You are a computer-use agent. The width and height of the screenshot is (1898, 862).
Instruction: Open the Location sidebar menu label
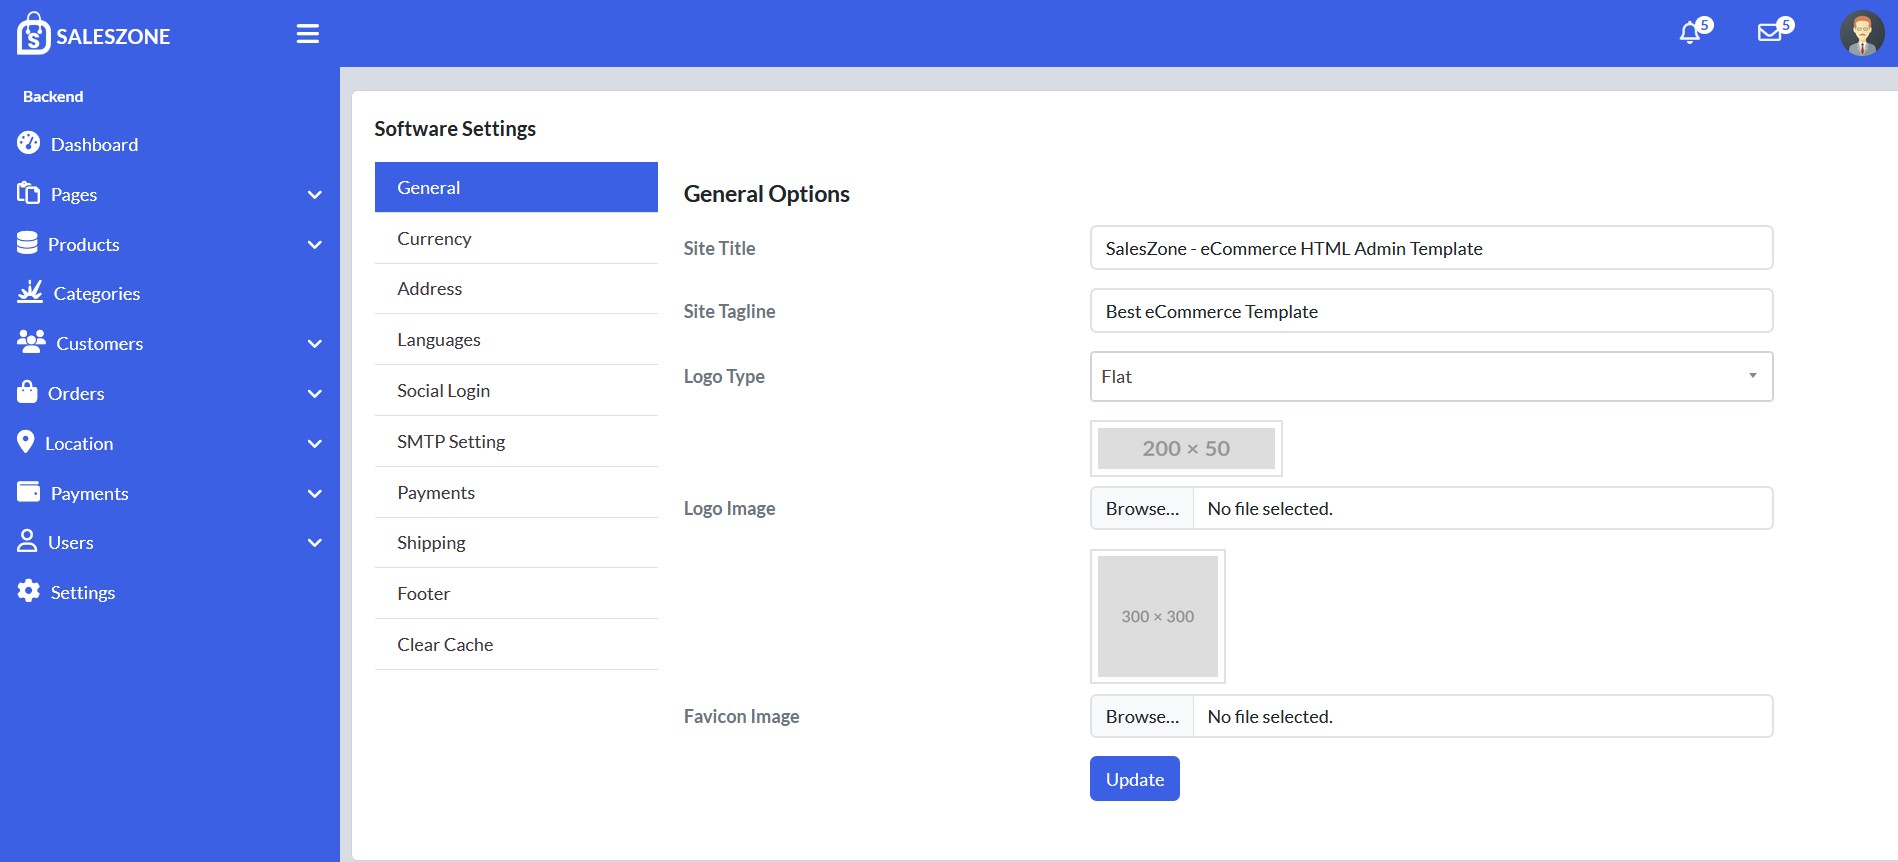pos(79,443)
